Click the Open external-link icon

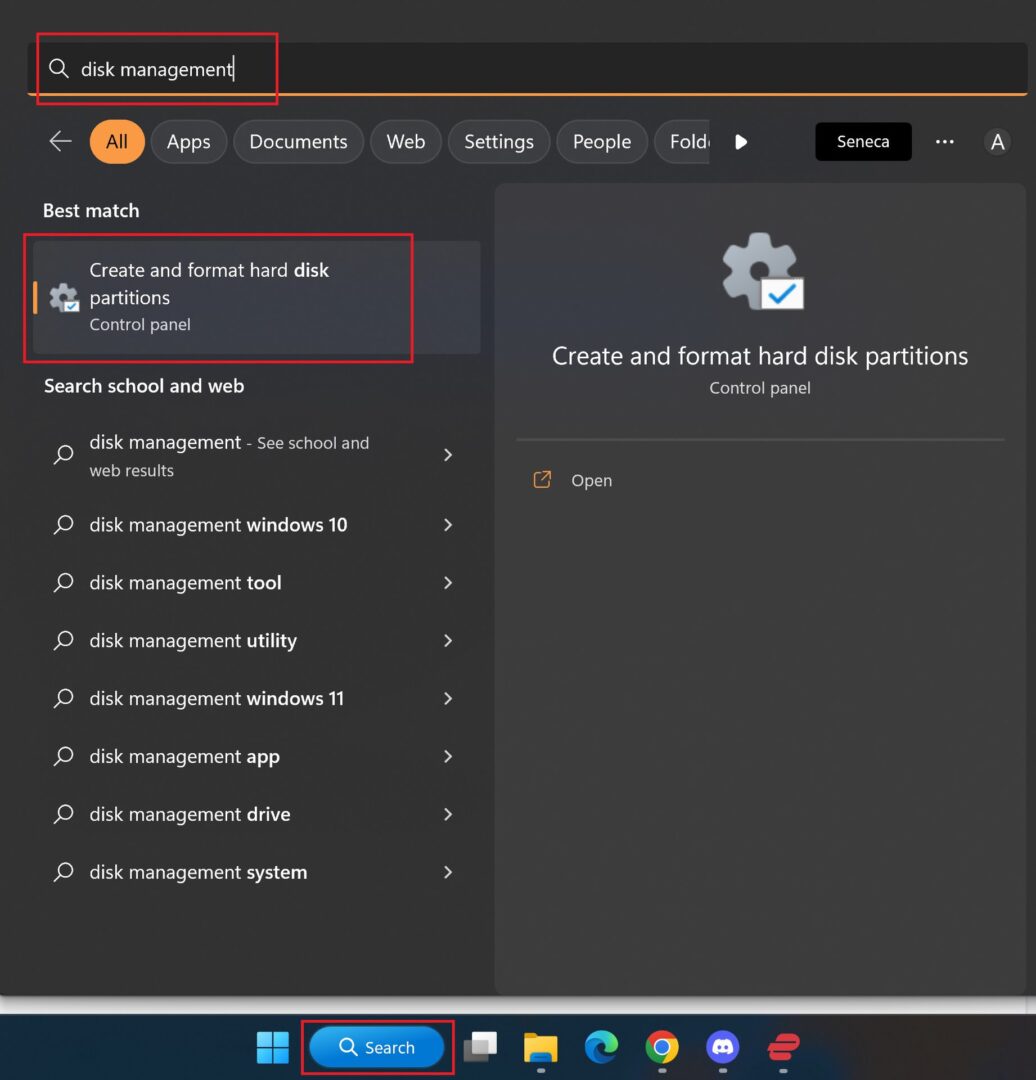(542, 479)
